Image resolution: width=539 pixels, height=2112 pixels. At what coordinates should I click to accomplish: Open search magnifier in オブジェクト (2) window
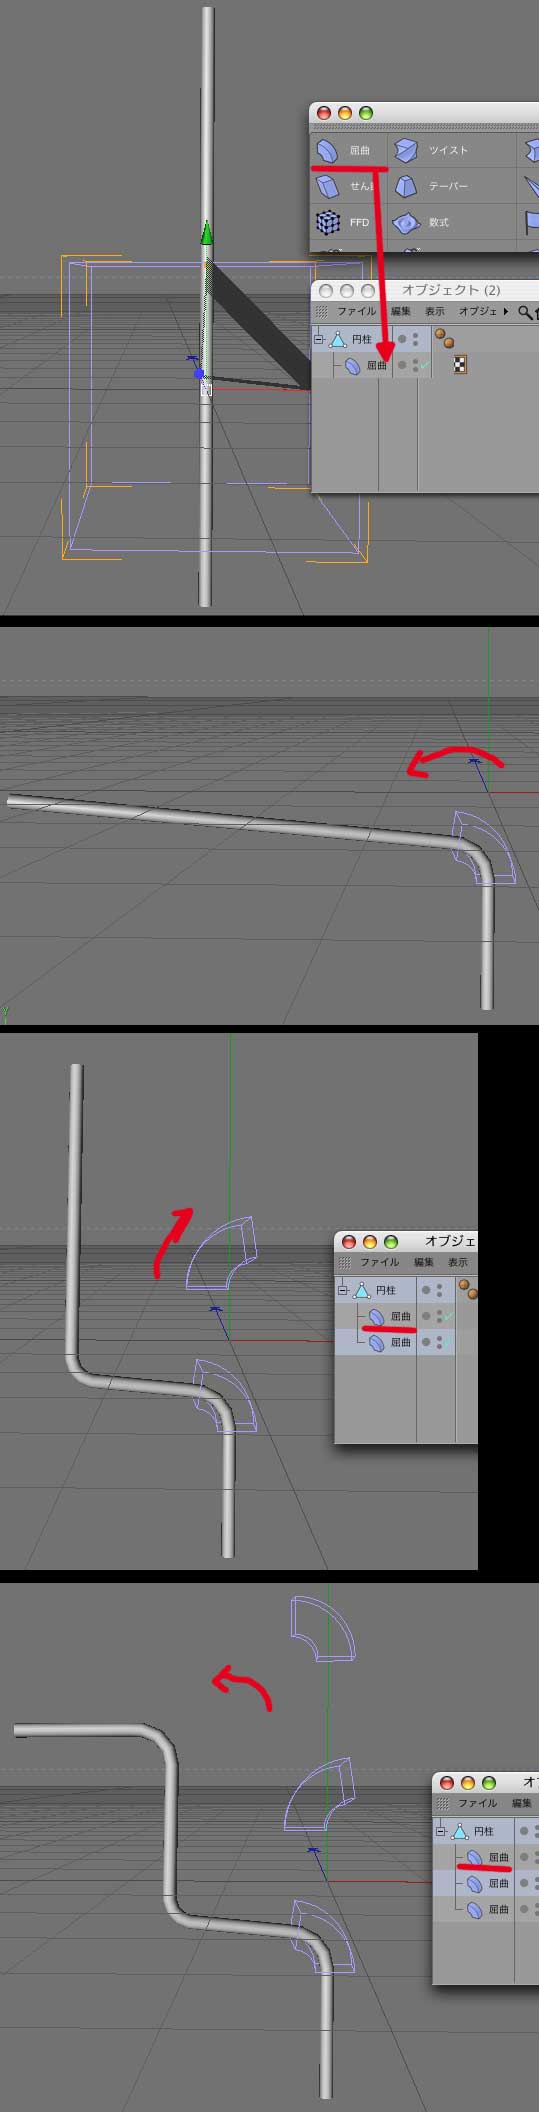click(x=525, y=312)
